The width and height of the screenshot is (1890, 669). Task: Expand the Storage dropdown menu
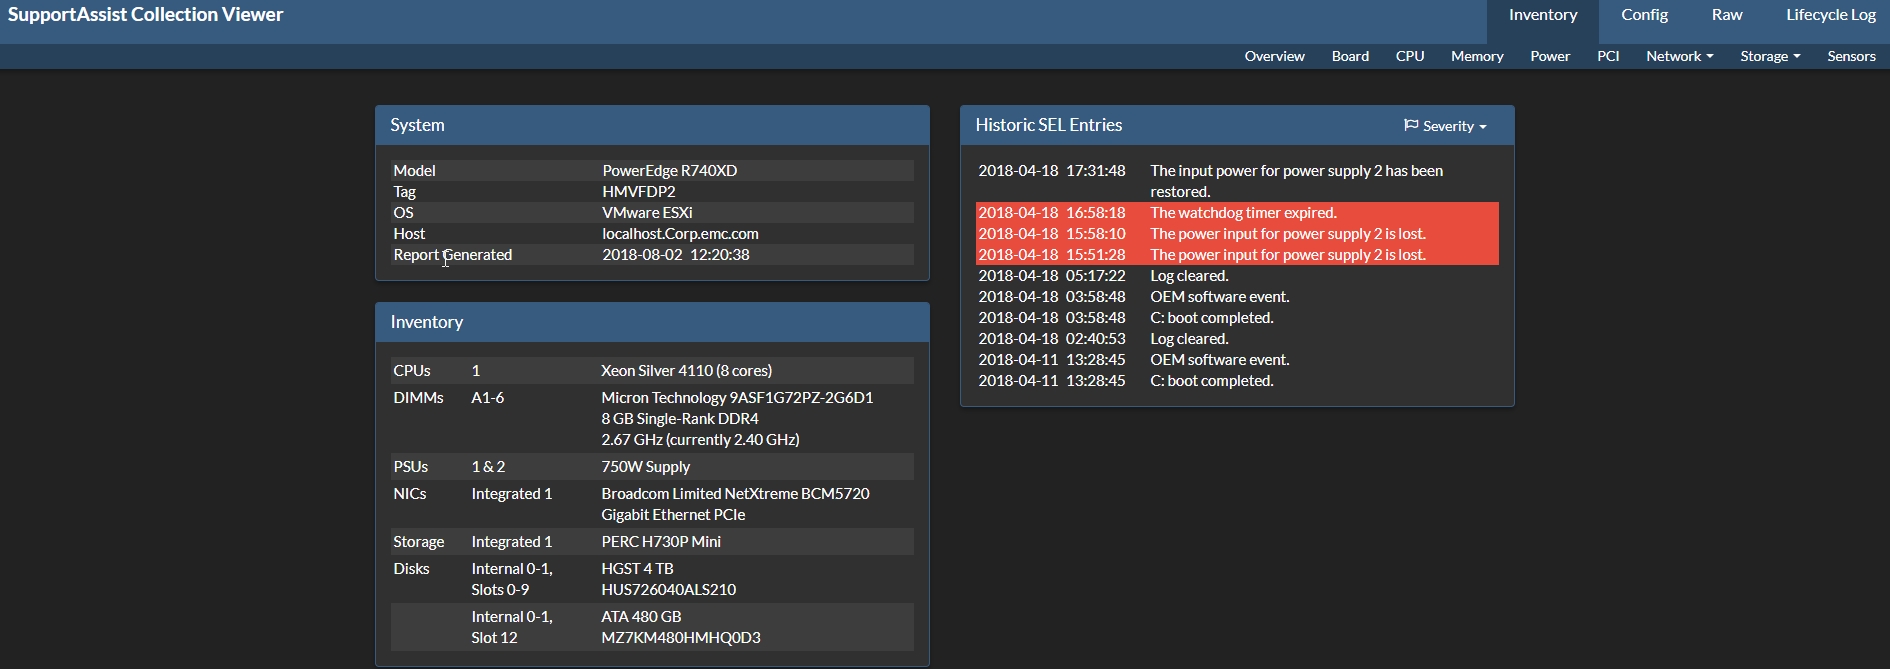click(1769, 56)
